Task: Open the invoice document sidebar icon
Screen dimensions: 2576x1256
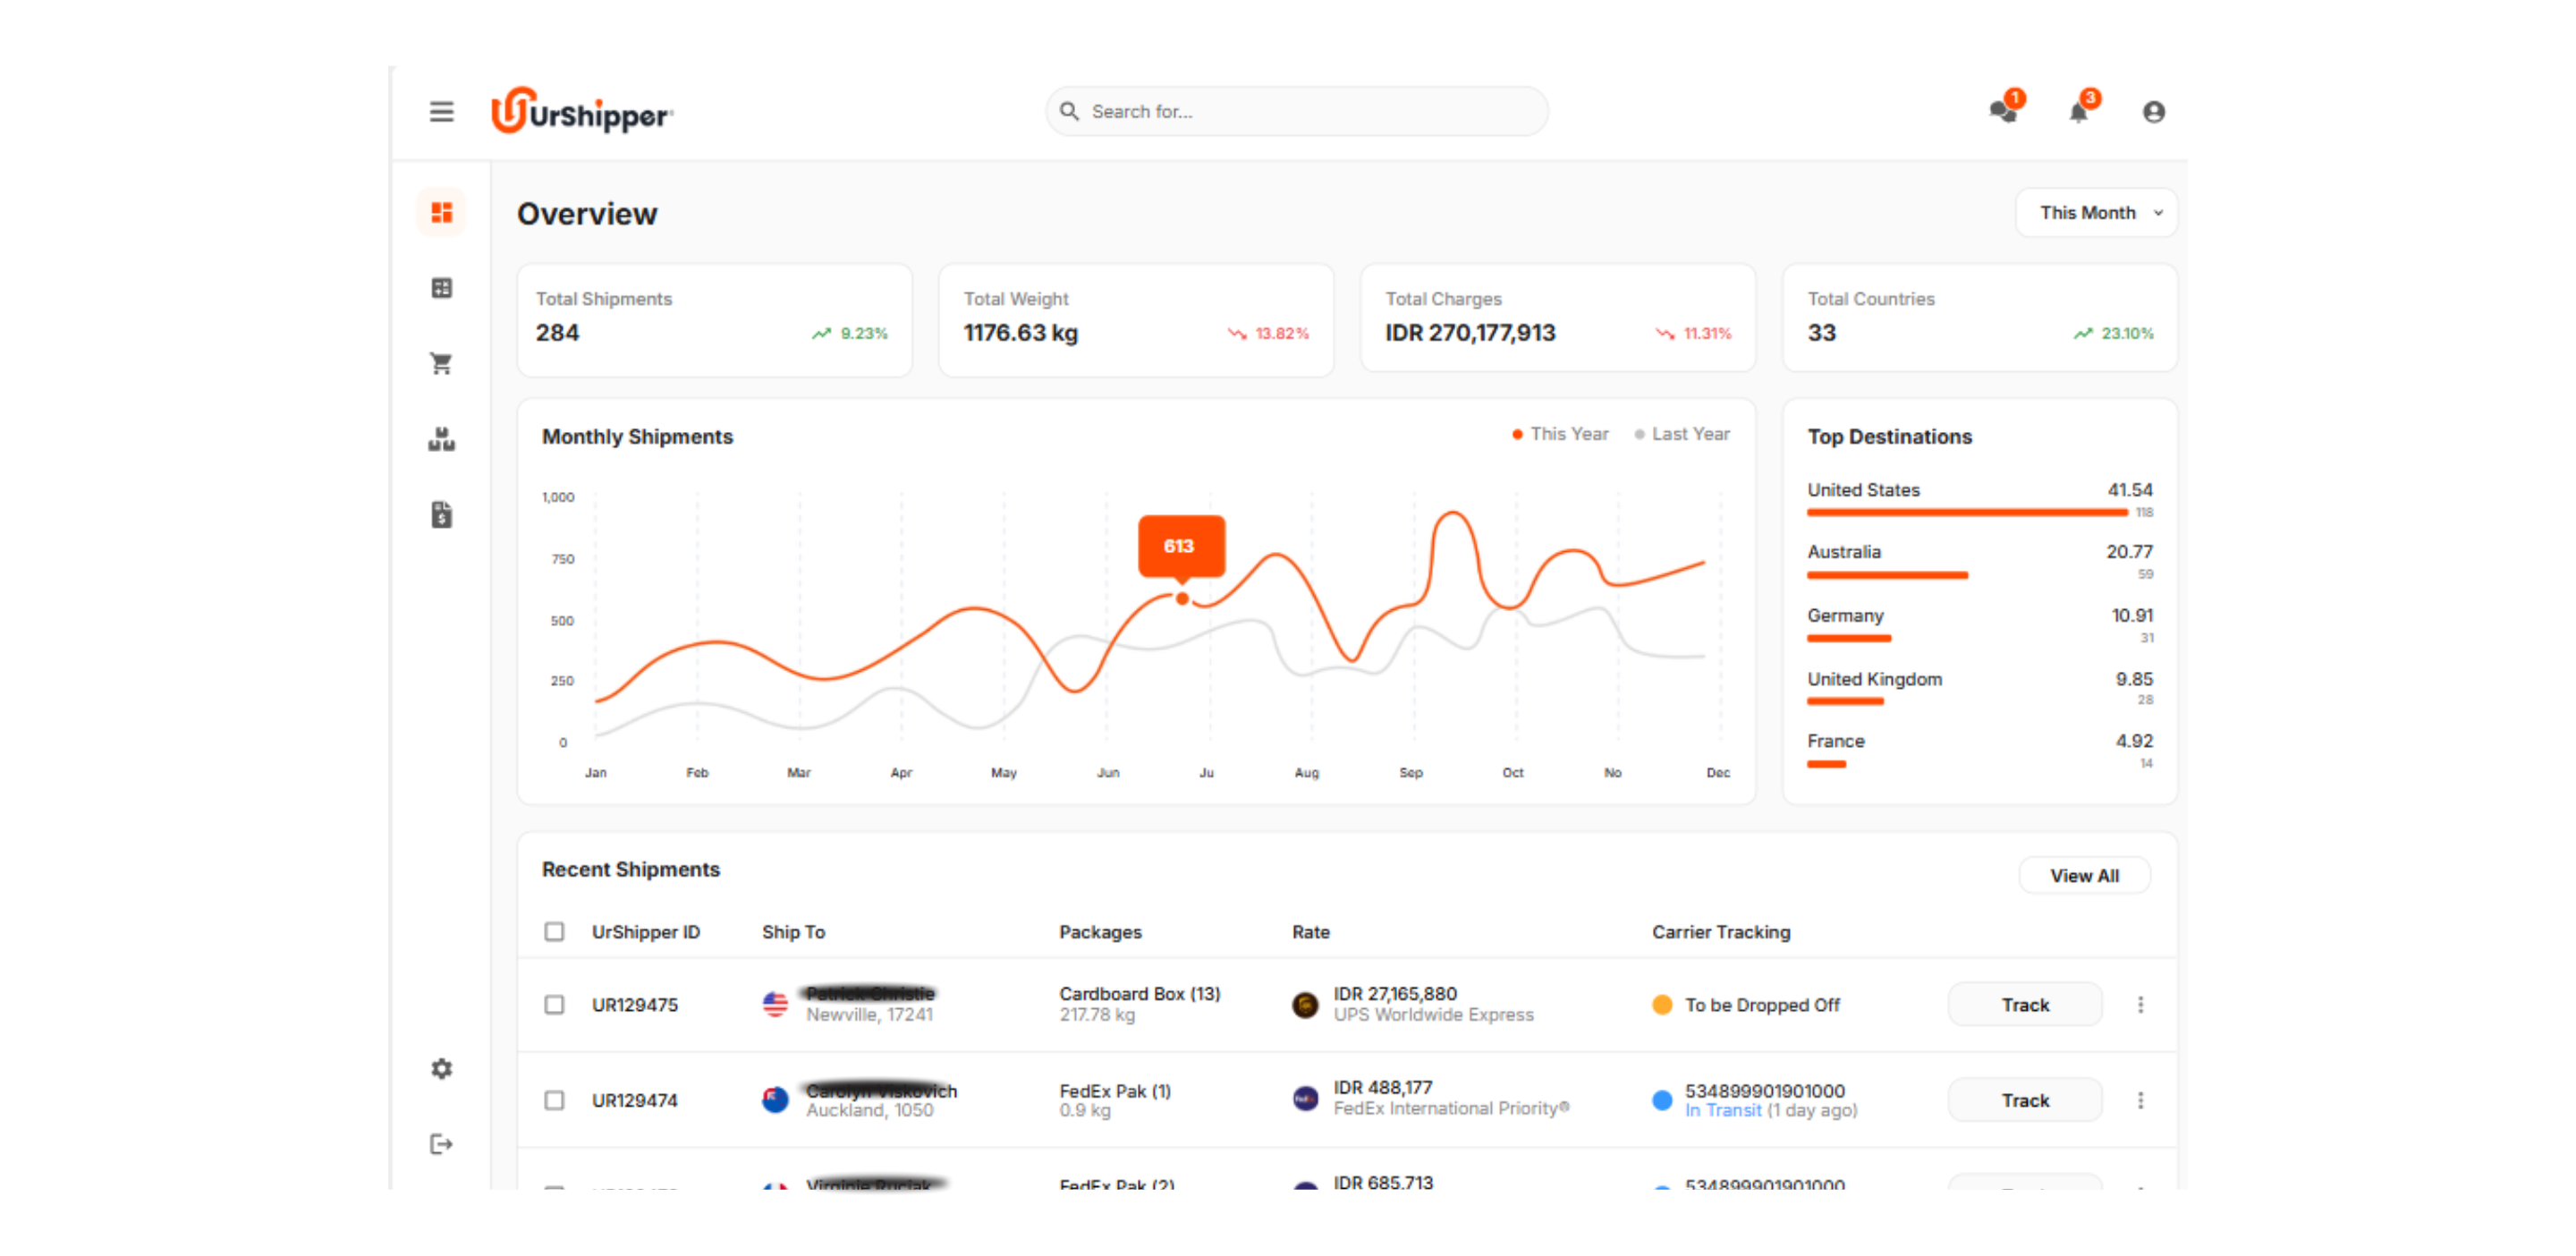Action: (441, 515)
